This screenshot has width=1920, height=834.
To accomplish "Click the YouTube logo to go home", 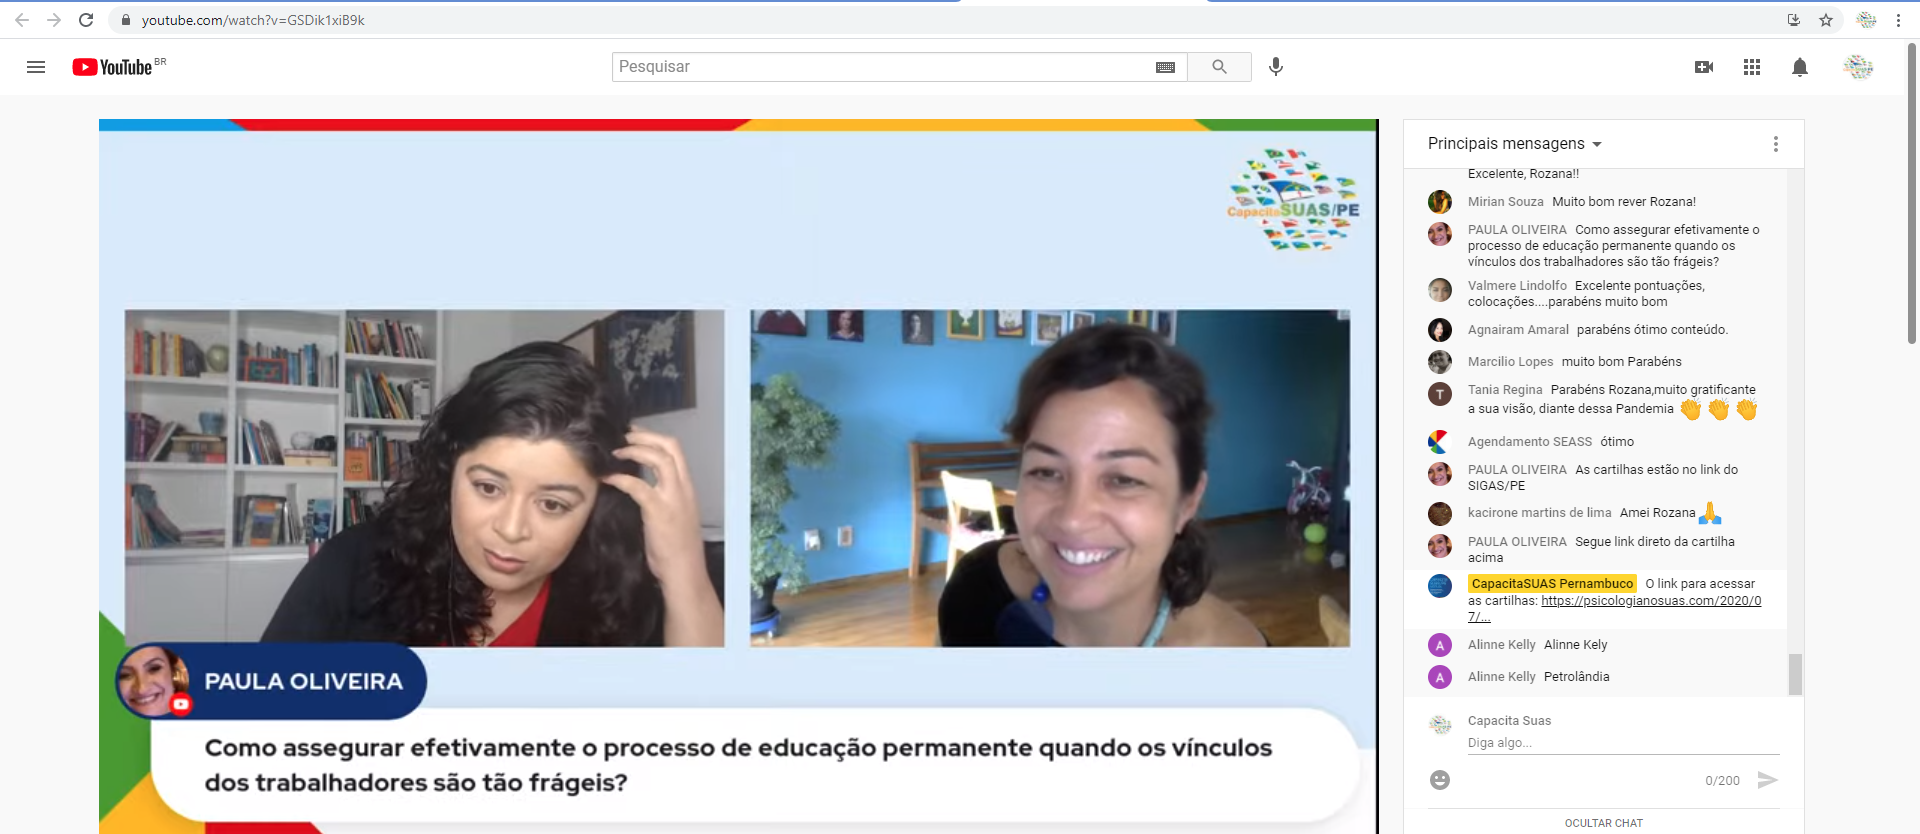I will [x=112, y=67].
